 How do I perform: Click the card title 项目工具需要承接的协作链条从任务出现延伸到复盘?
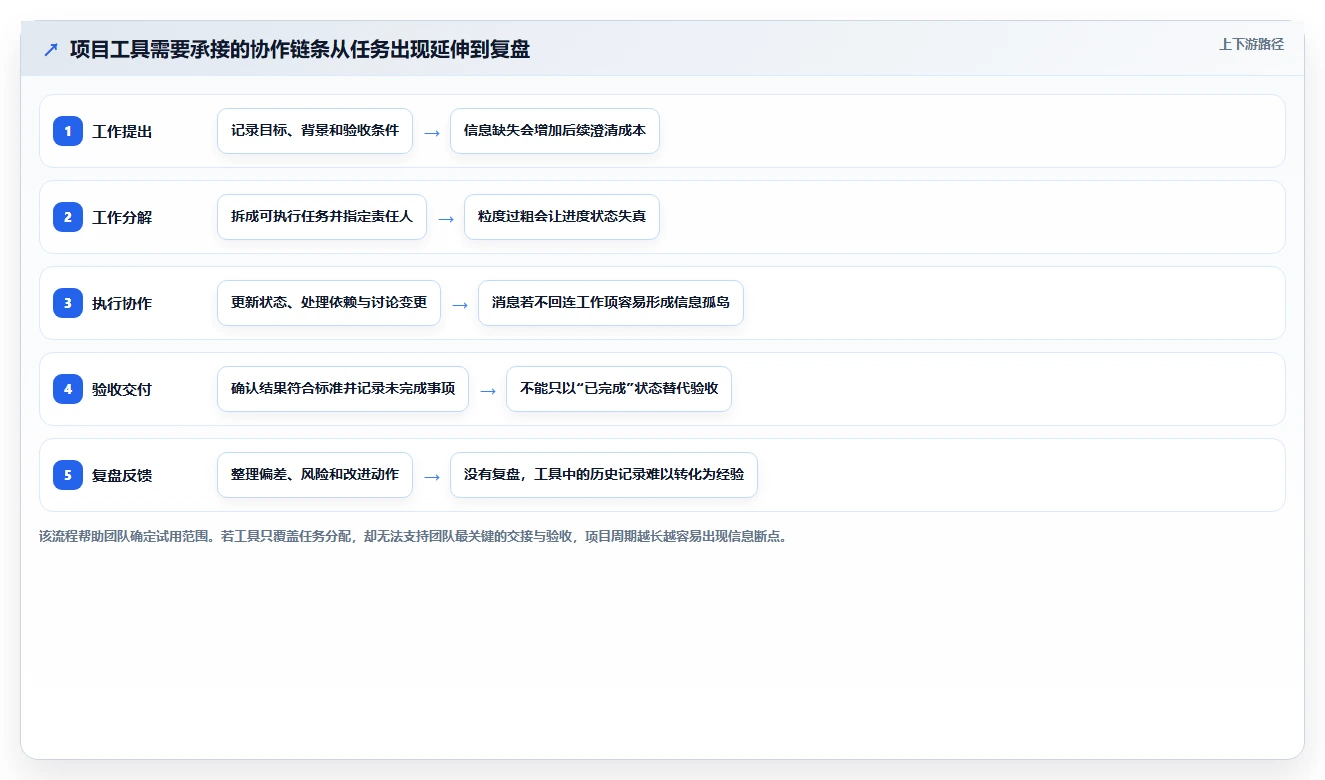[x=300, y=50]
